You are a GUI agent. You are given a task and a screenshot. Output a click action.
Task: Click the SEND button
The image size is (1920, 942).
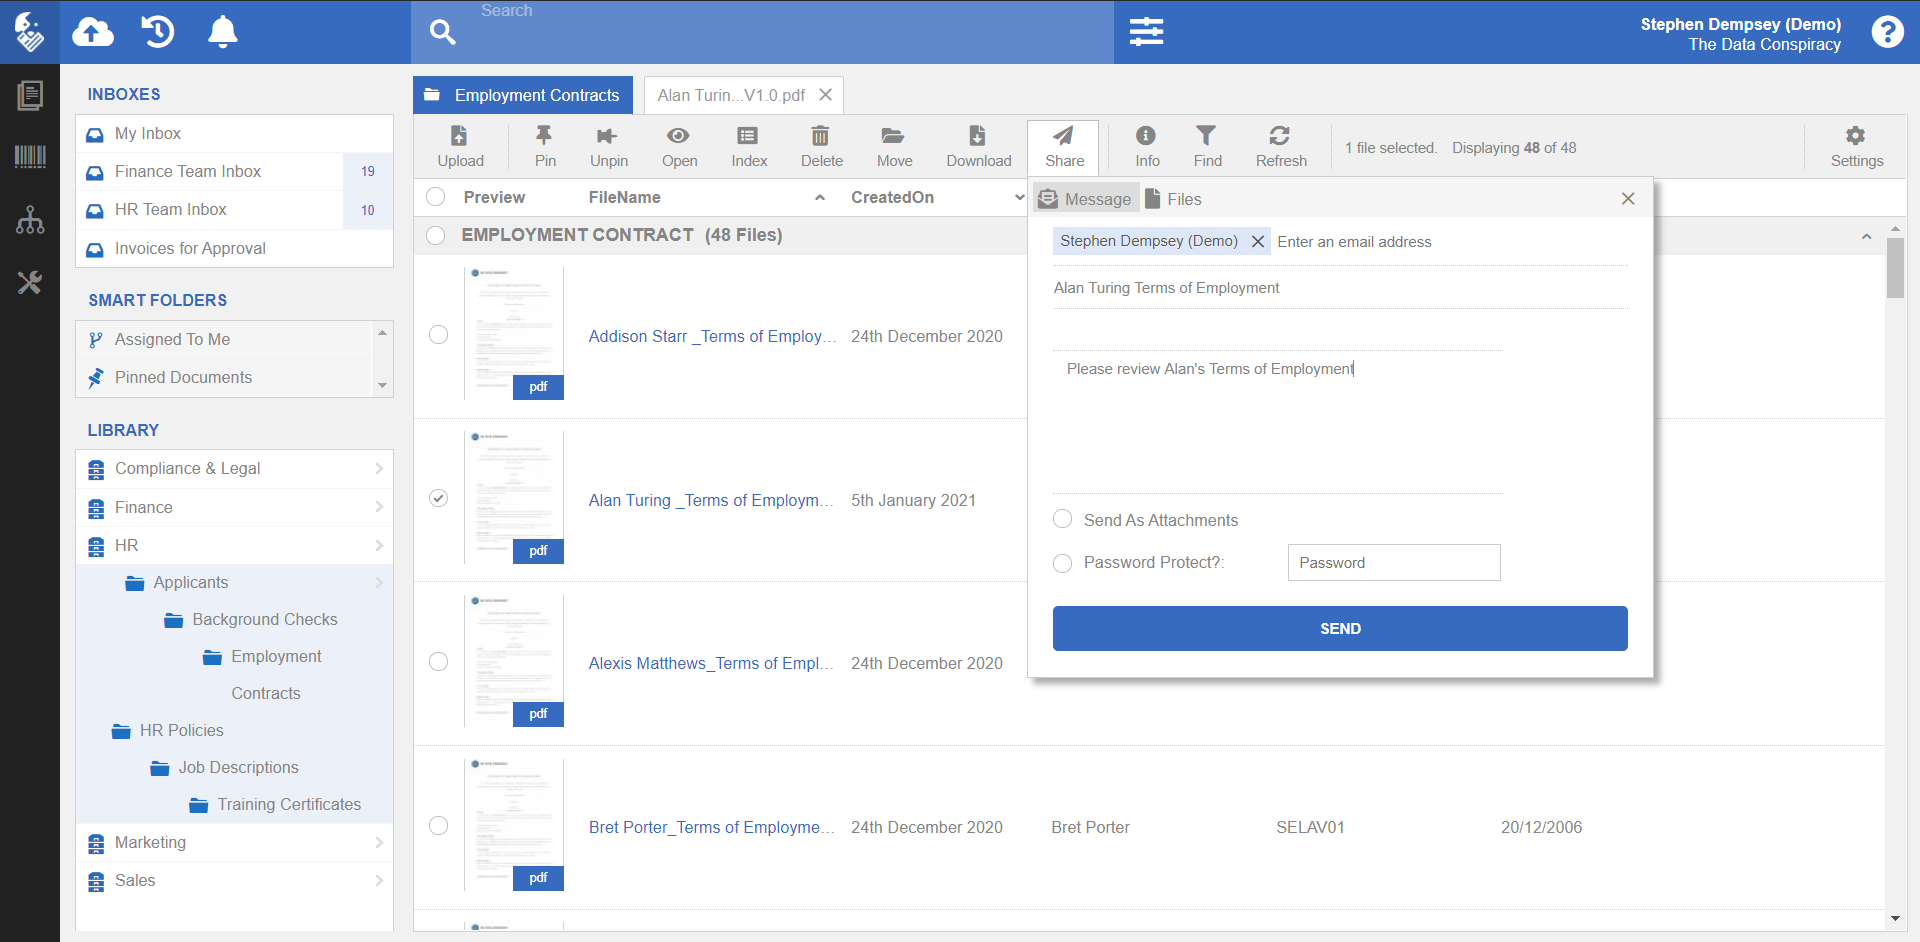pyautogui.click(x=1340, y=628)
